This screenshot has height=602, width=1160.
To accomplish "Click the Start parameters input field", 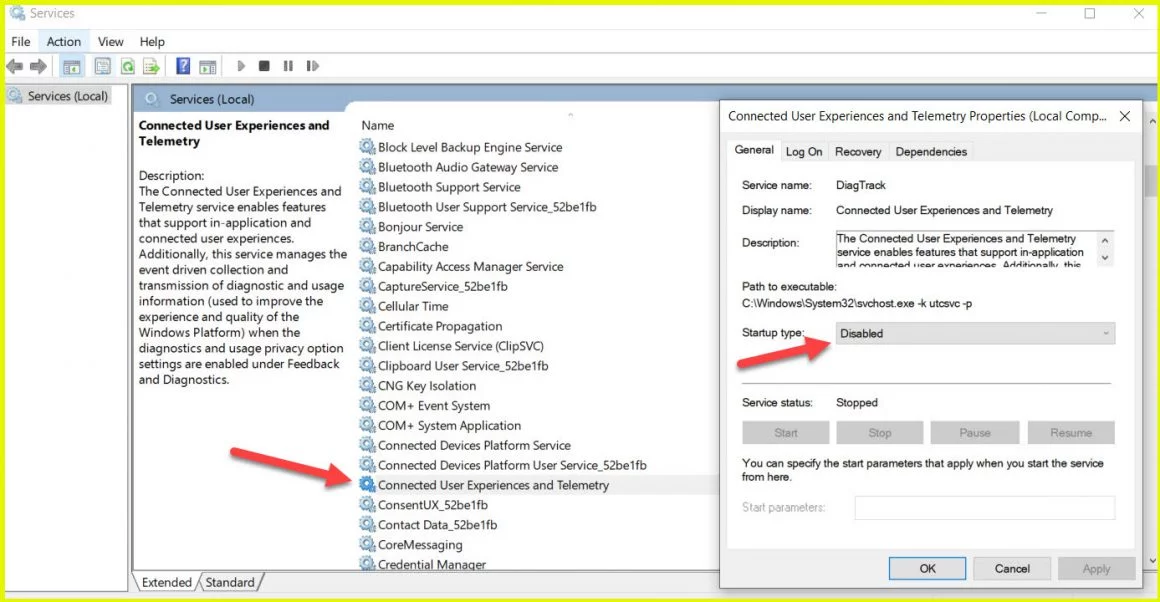I will point(985,507).
